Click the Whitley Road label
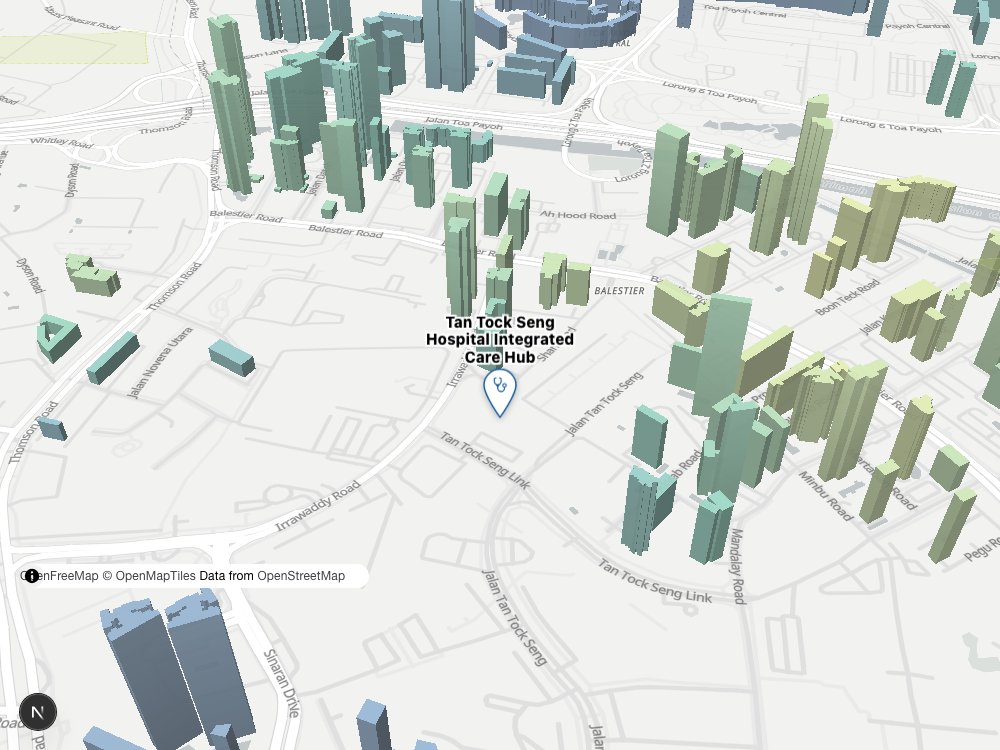 point(61,142)
